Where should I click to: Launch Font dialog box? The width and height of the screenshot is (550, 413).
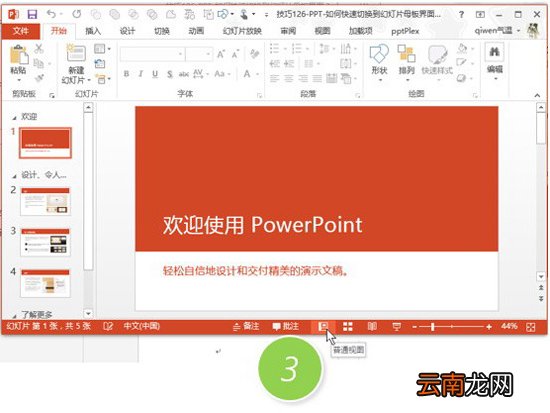pos(259,95)
